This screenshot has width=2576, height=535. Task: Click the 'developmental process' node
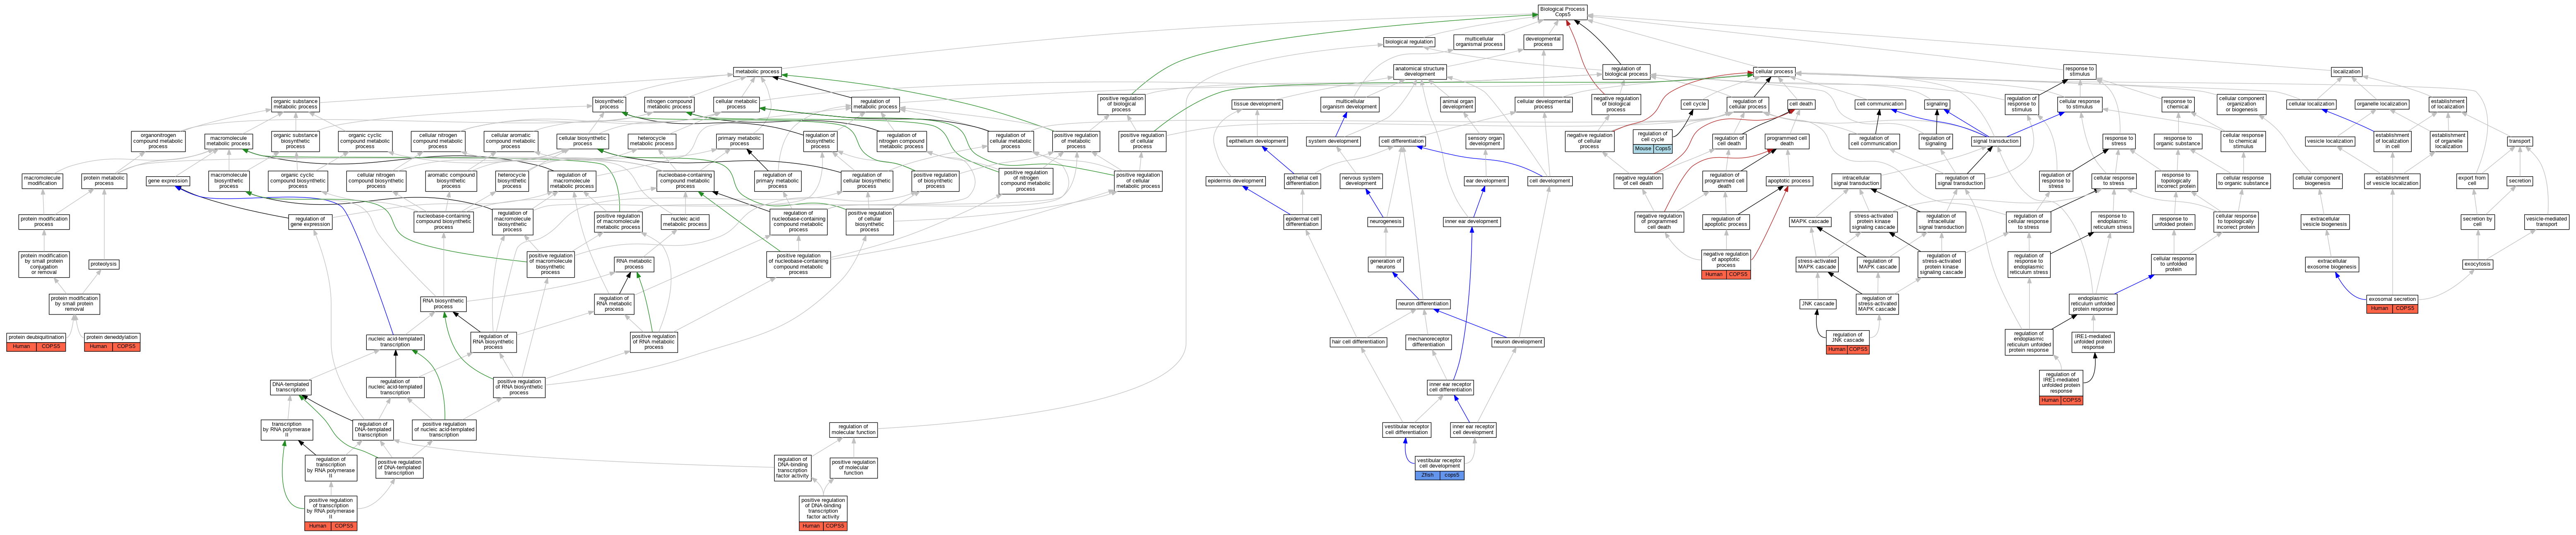click(x=1543, y=42)
